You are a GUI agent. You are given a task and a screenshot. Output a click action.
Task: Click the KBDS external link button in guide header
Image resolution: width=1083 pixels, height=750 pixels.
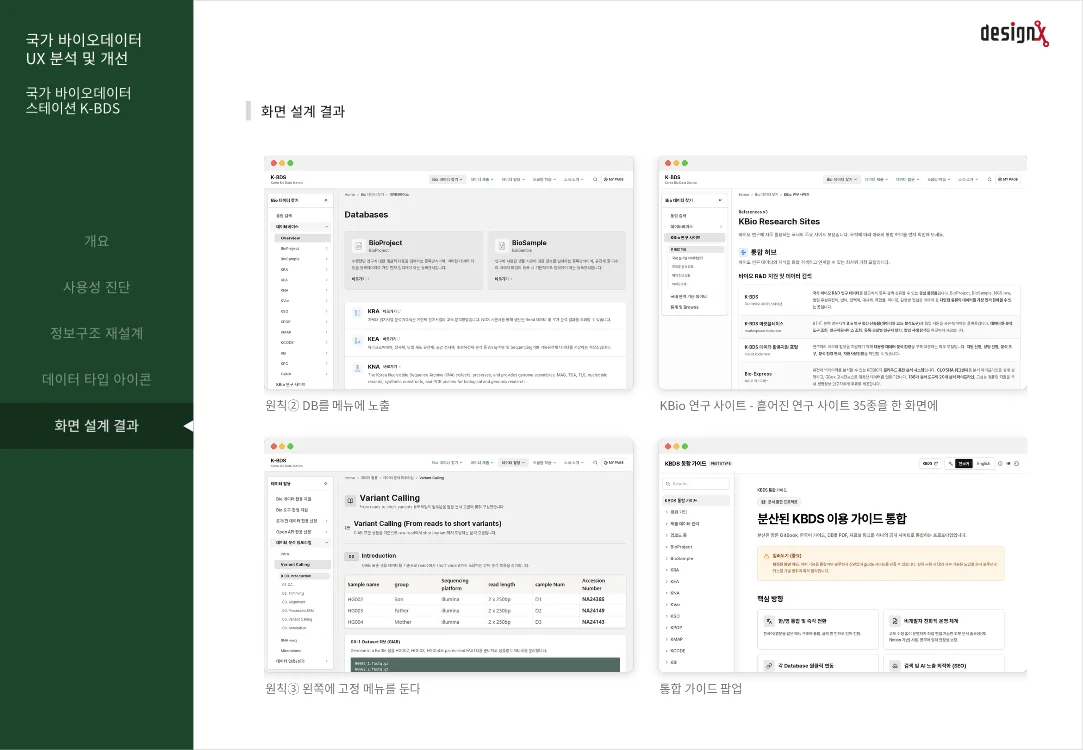pos(930,463)
